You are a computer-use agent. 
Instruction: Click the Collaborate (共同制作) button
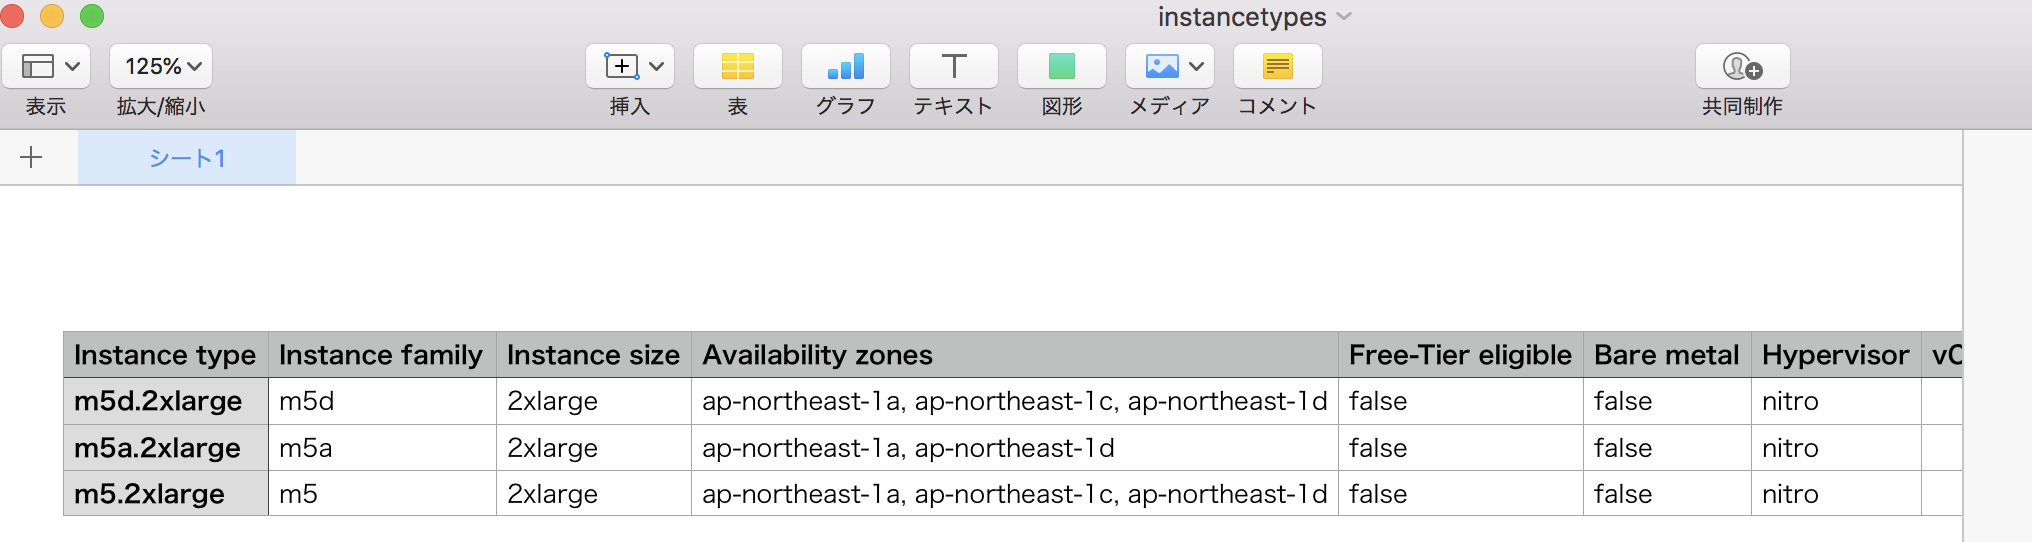(1742, 67)
